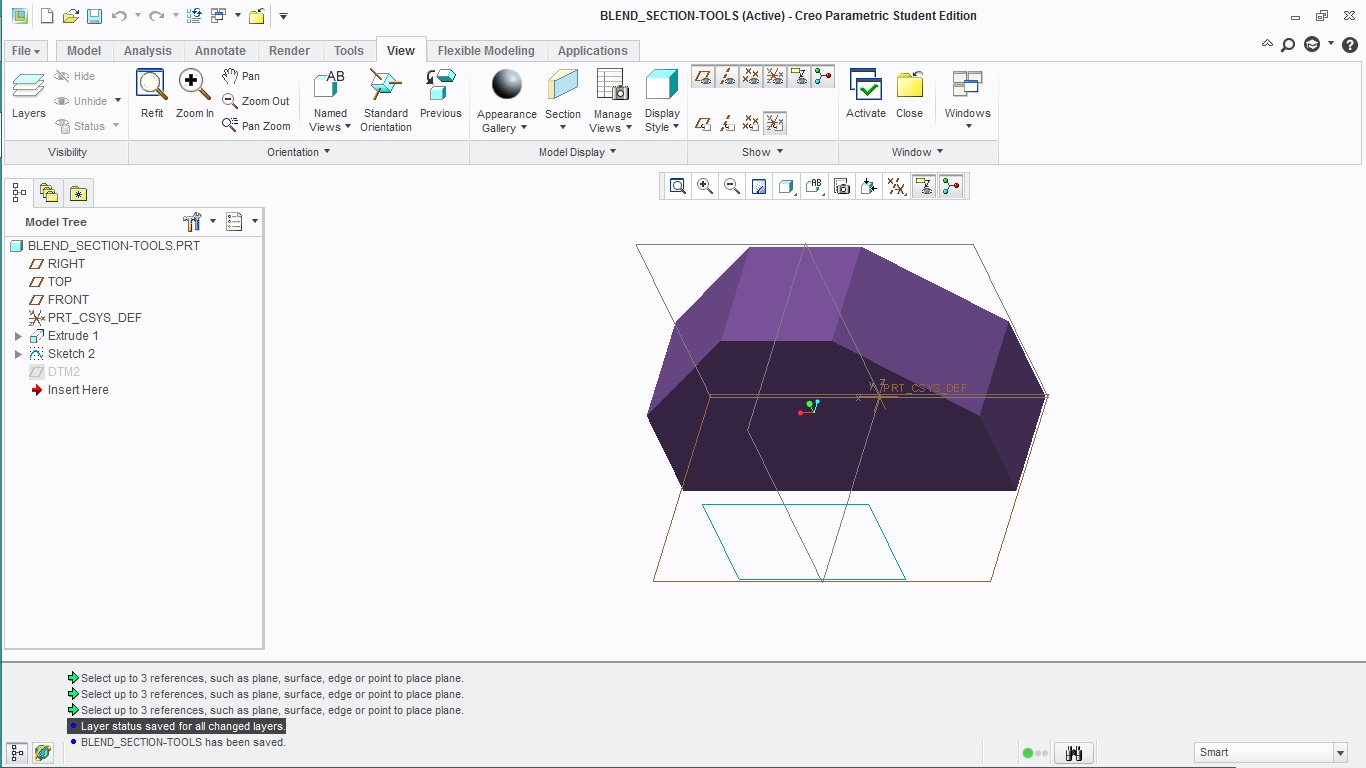
Task: Click the Repaint icon in graphics toolbar
Action: (x=759, y=186)
